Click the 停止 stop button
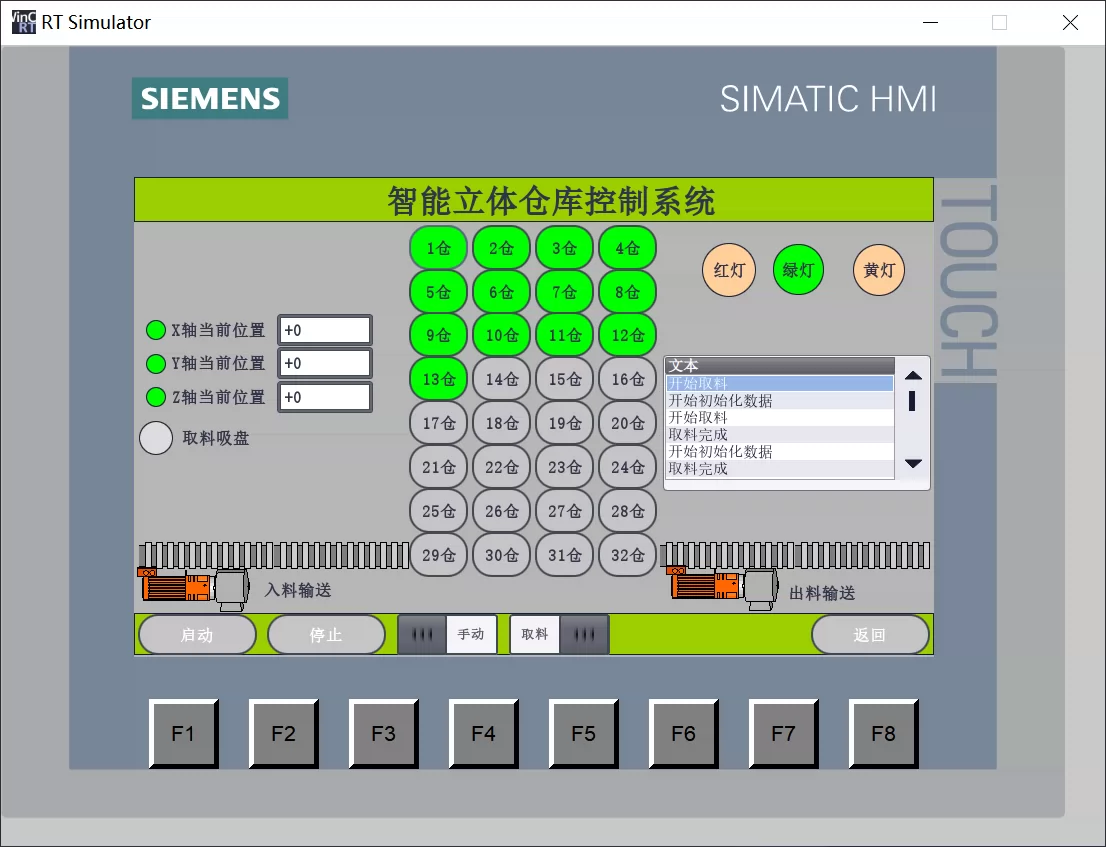Screen dimensions: 1106x847 [x=327, y=635]
